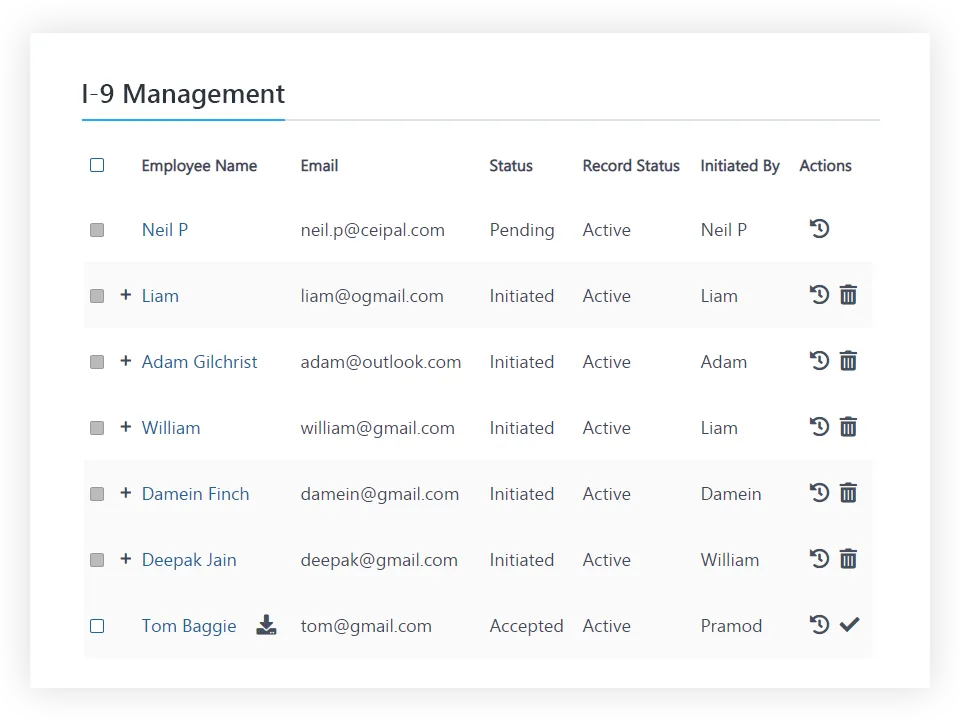960x720 pixels.
Task: View history for Tom Baggie's record
Action: pos(819,625)
